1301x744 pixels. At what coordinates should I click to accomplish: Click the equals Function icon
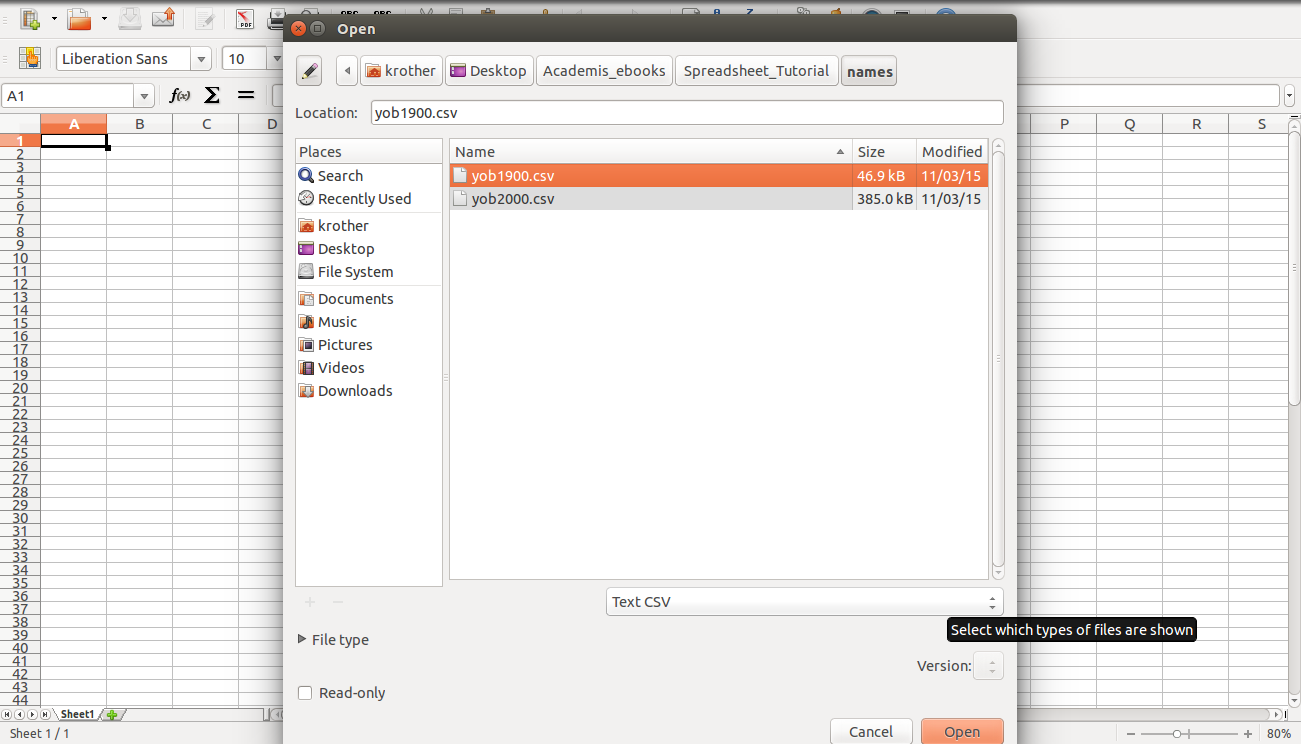[246, 95]
